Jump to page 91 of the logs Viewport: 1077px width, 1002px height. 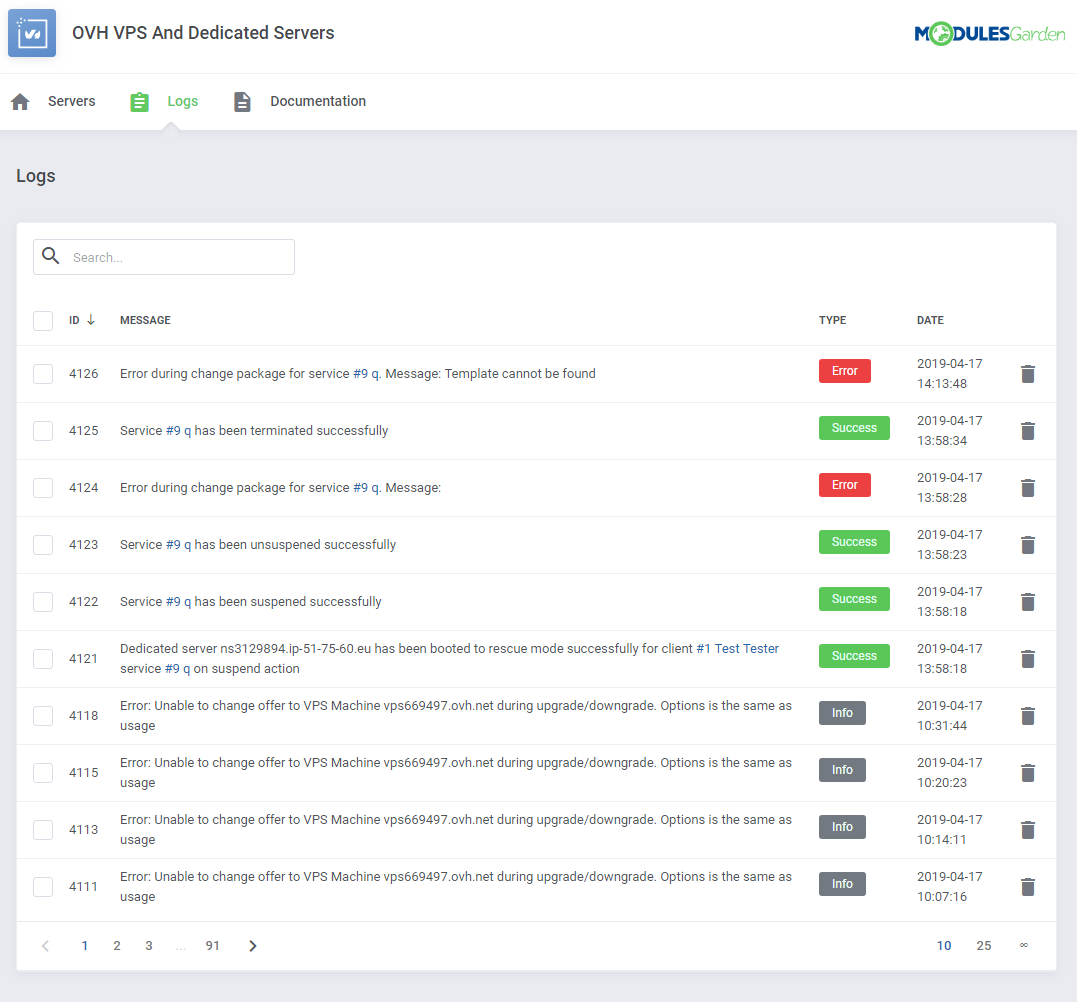[x=212, y=944]
